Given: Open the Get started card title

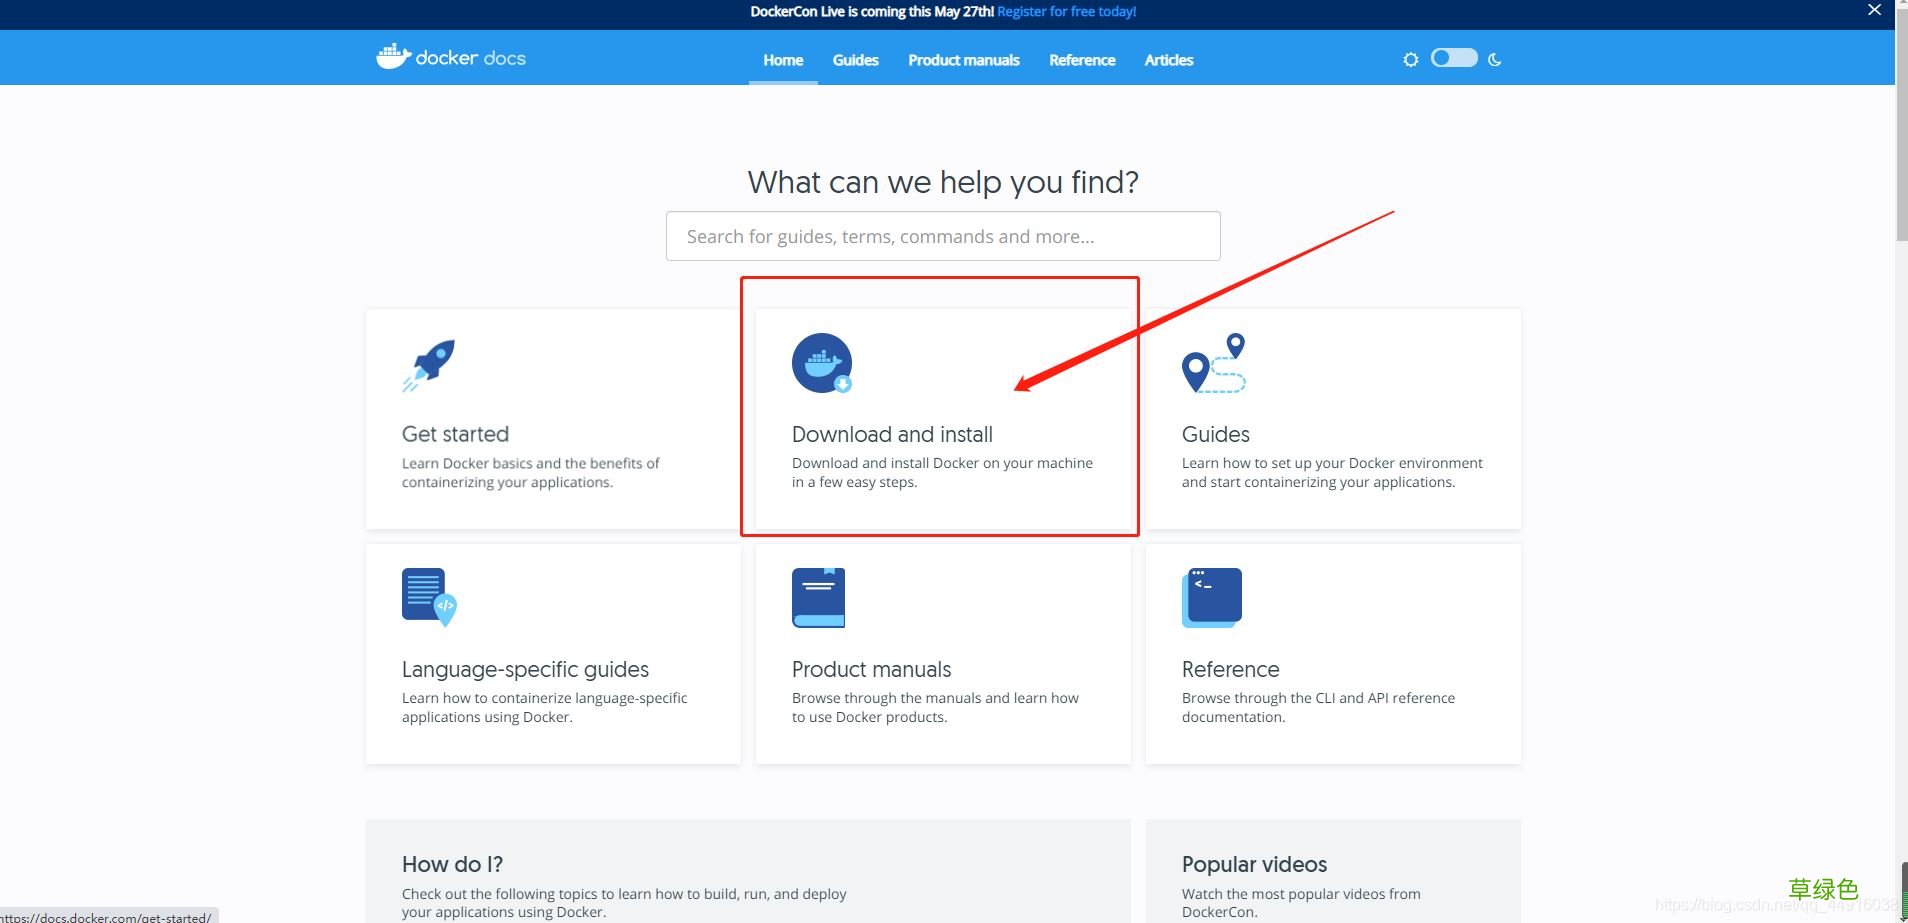Looking at the screenshot, I should click(x=455, y=434).
